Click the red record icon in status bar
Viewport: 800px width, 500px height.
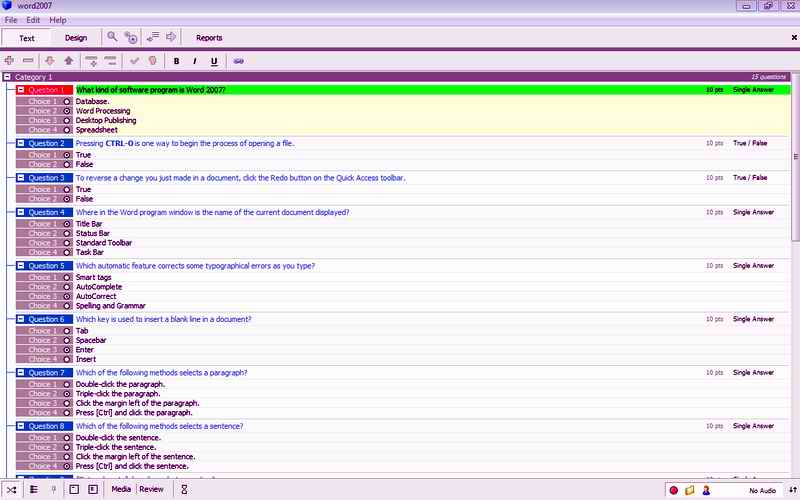point(674,490)
